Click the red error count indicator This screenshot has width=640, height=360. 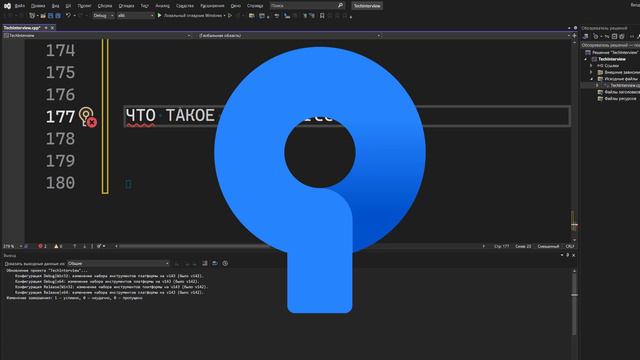(42, 246)
